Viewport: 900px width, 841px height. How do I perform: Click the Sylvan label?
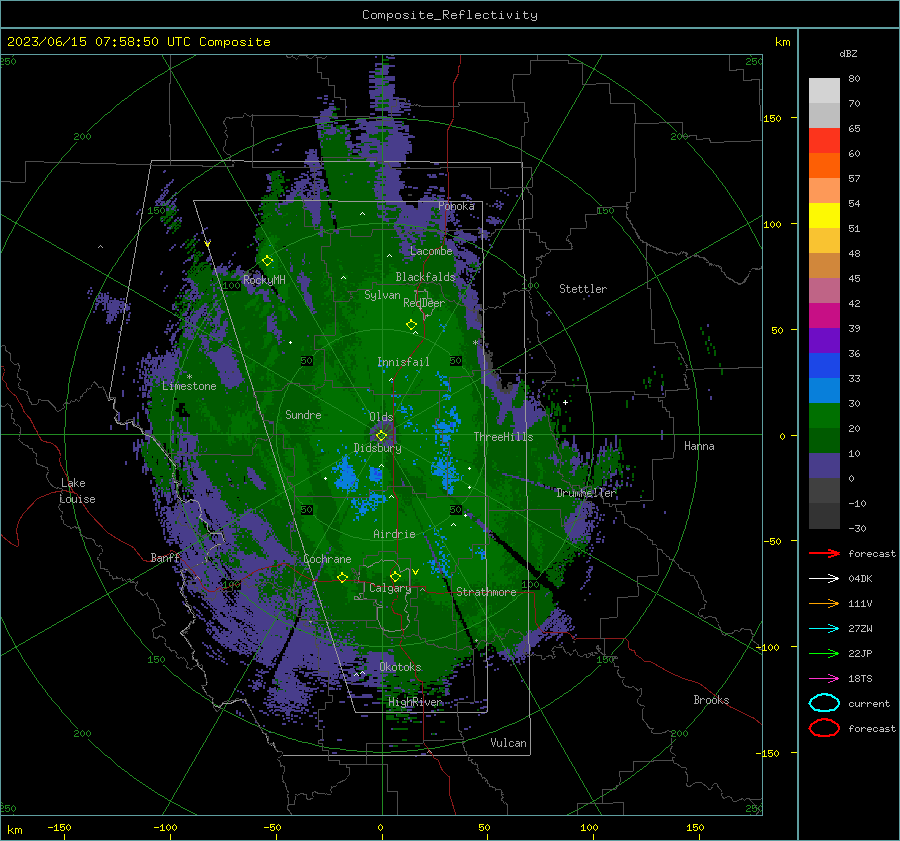pyautogui.click(x=382, y=295)
